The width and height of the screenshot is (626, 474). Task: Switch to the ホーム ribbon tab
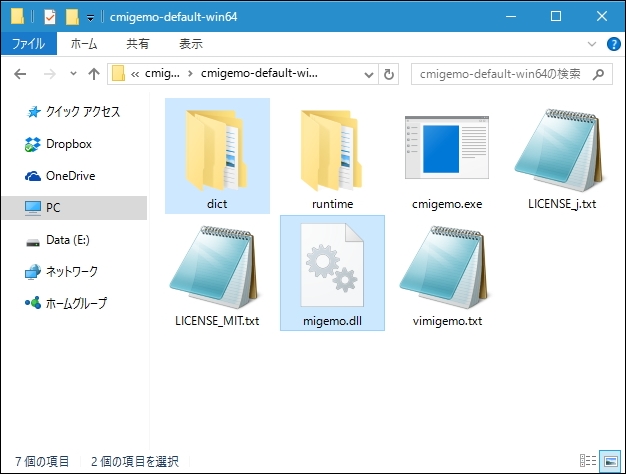click(84, 44)
